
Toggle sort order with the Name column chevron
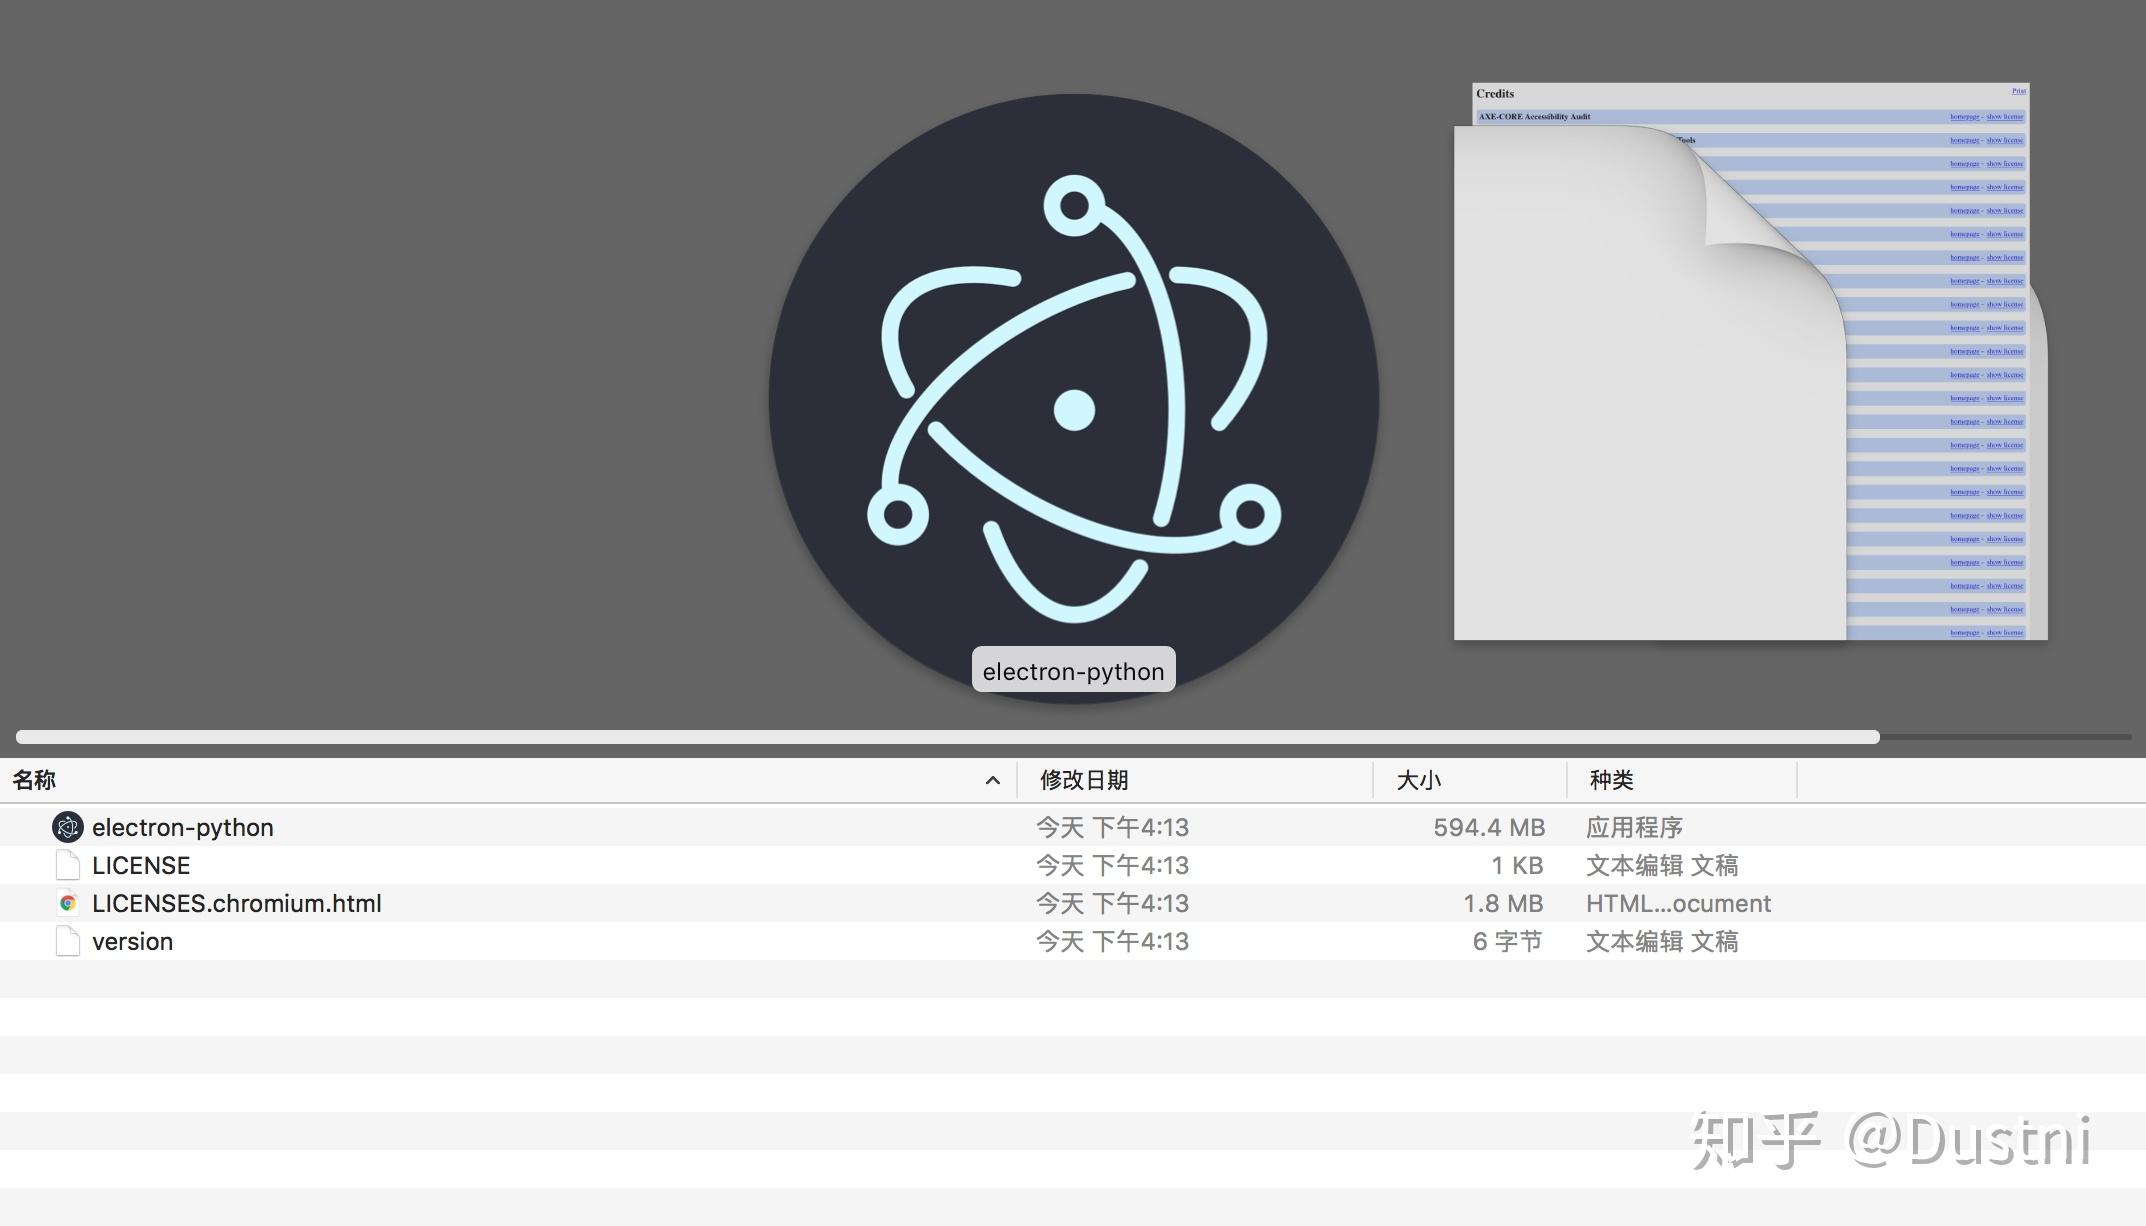point(991,779)
